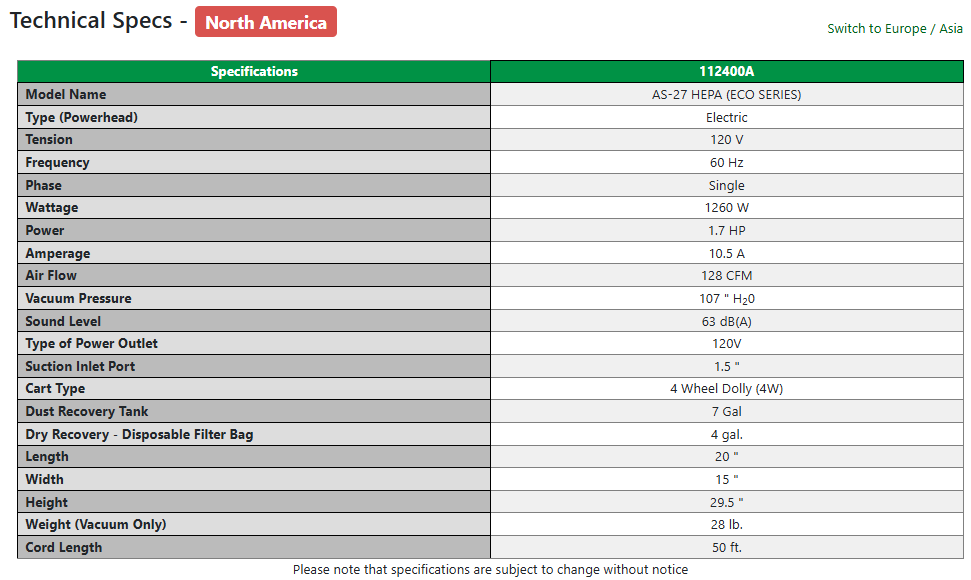
Task: Click the 128 CFM air flow value
Action: (726, 276)
